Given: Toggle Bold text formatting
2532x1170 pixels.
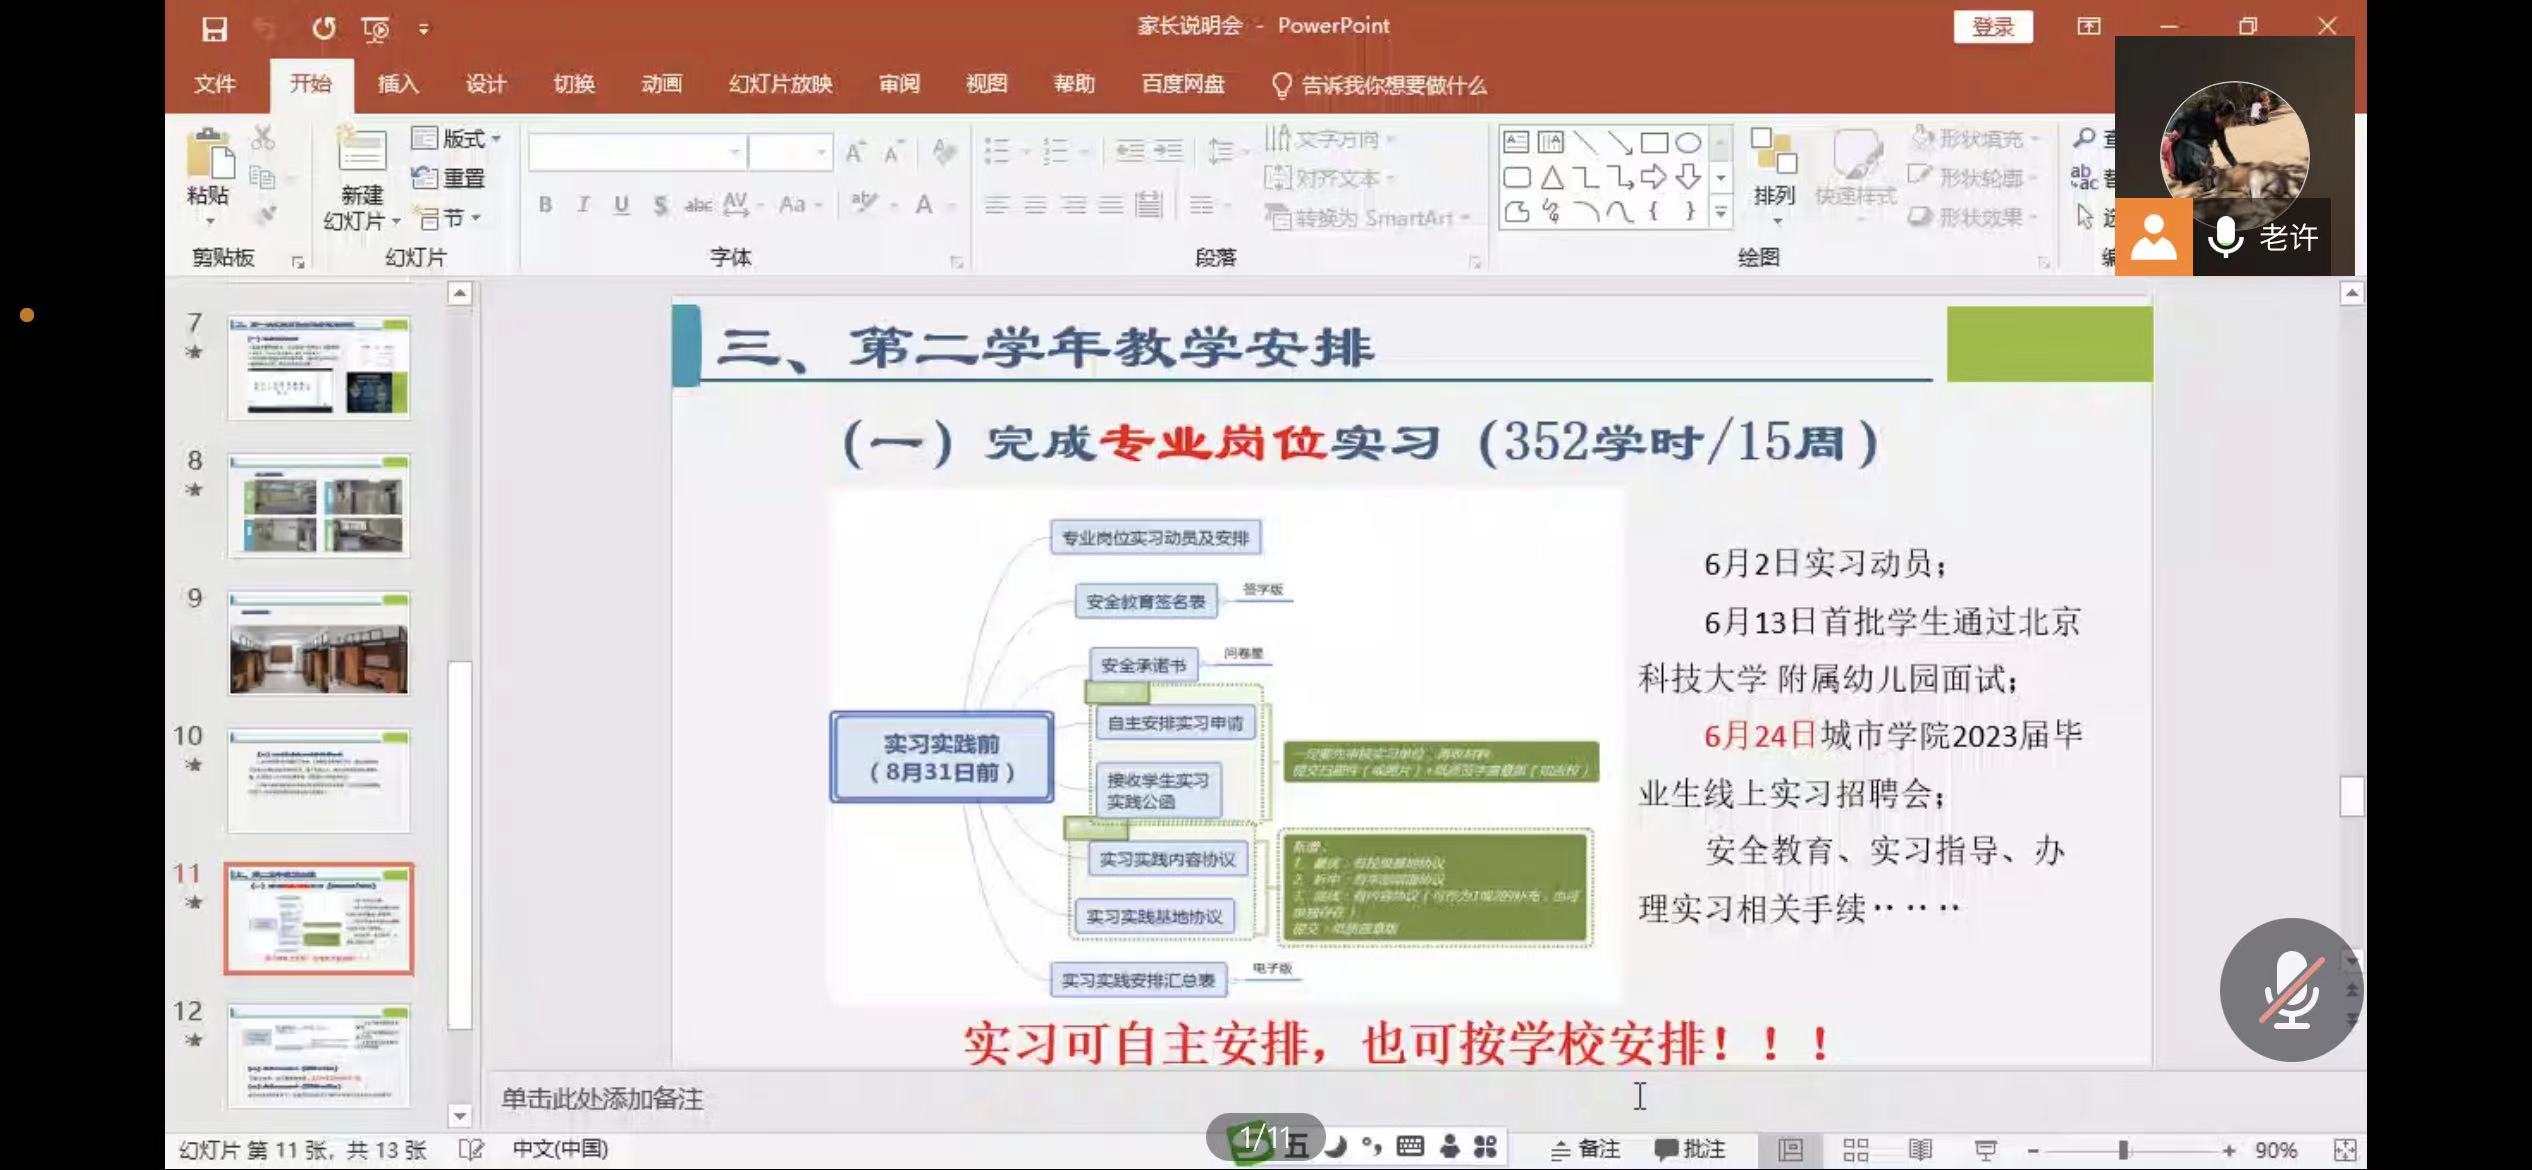Looking at the screenshot, I should pyautogui.click(x=545, y=204).
